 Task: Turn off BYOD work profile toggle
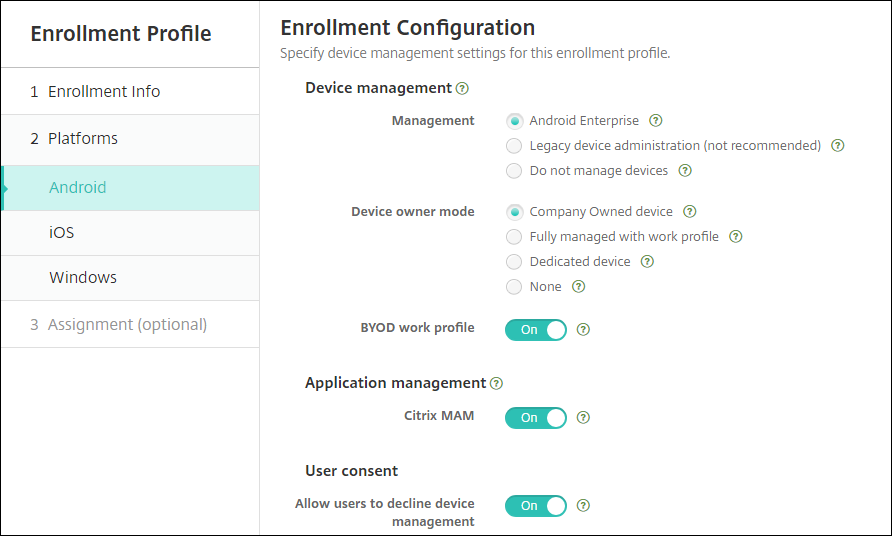click(536, 329)
